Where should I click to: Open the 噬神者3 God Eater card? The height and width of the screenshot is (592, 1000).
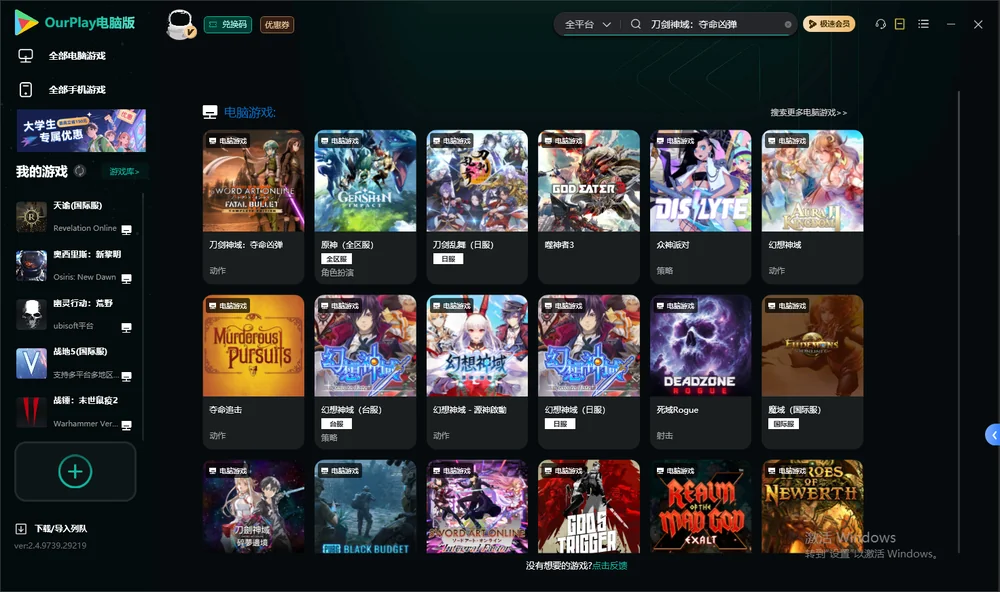coord(589,207)
